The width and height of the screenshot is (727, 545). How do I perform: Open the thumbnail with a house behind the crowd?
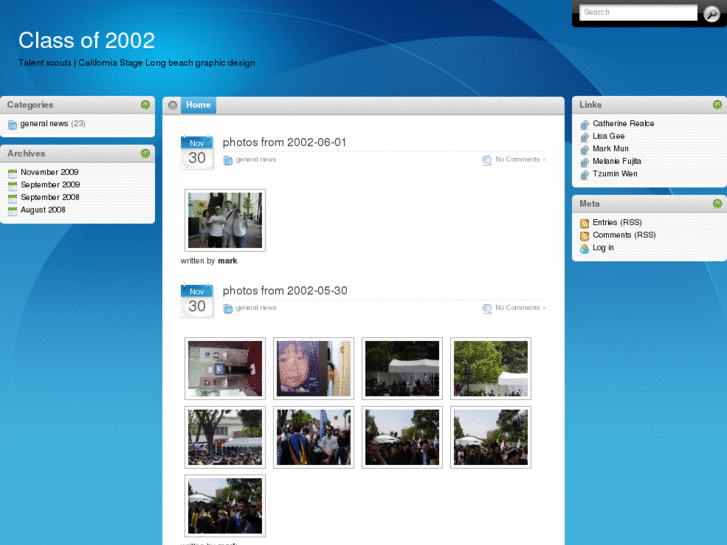225,437
